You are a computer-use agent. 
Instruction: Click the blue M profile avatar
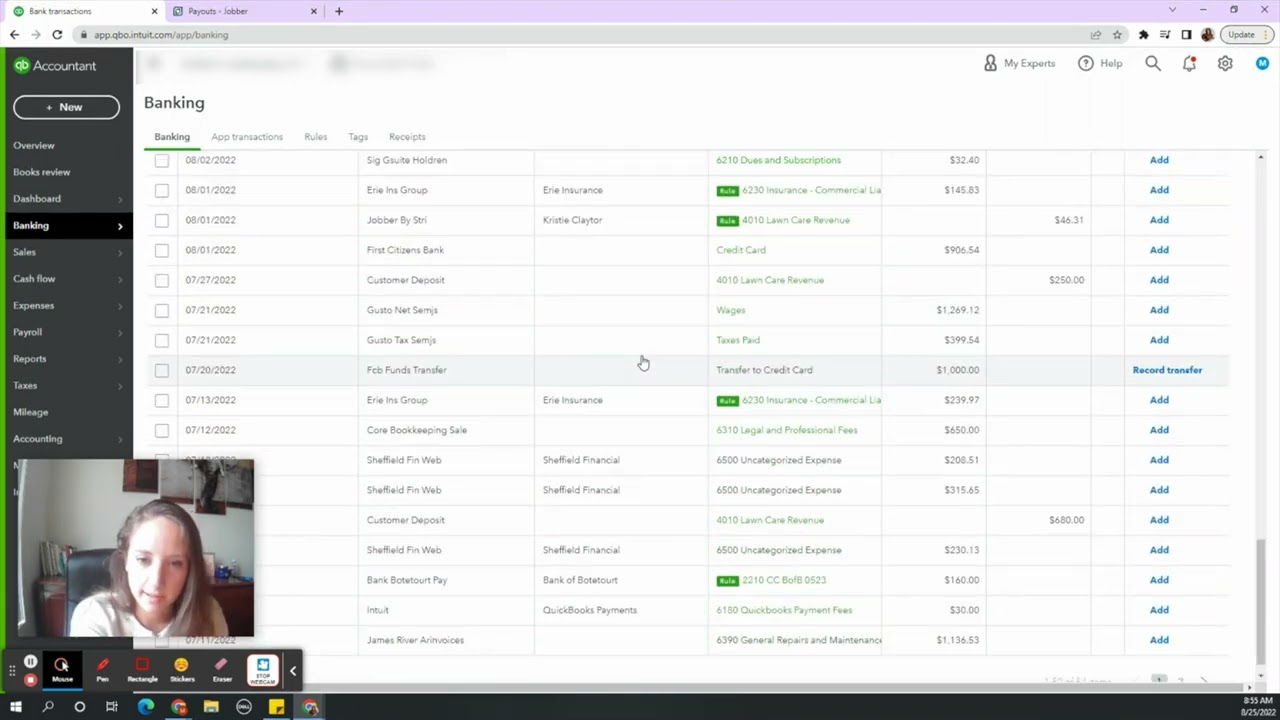1262,63
